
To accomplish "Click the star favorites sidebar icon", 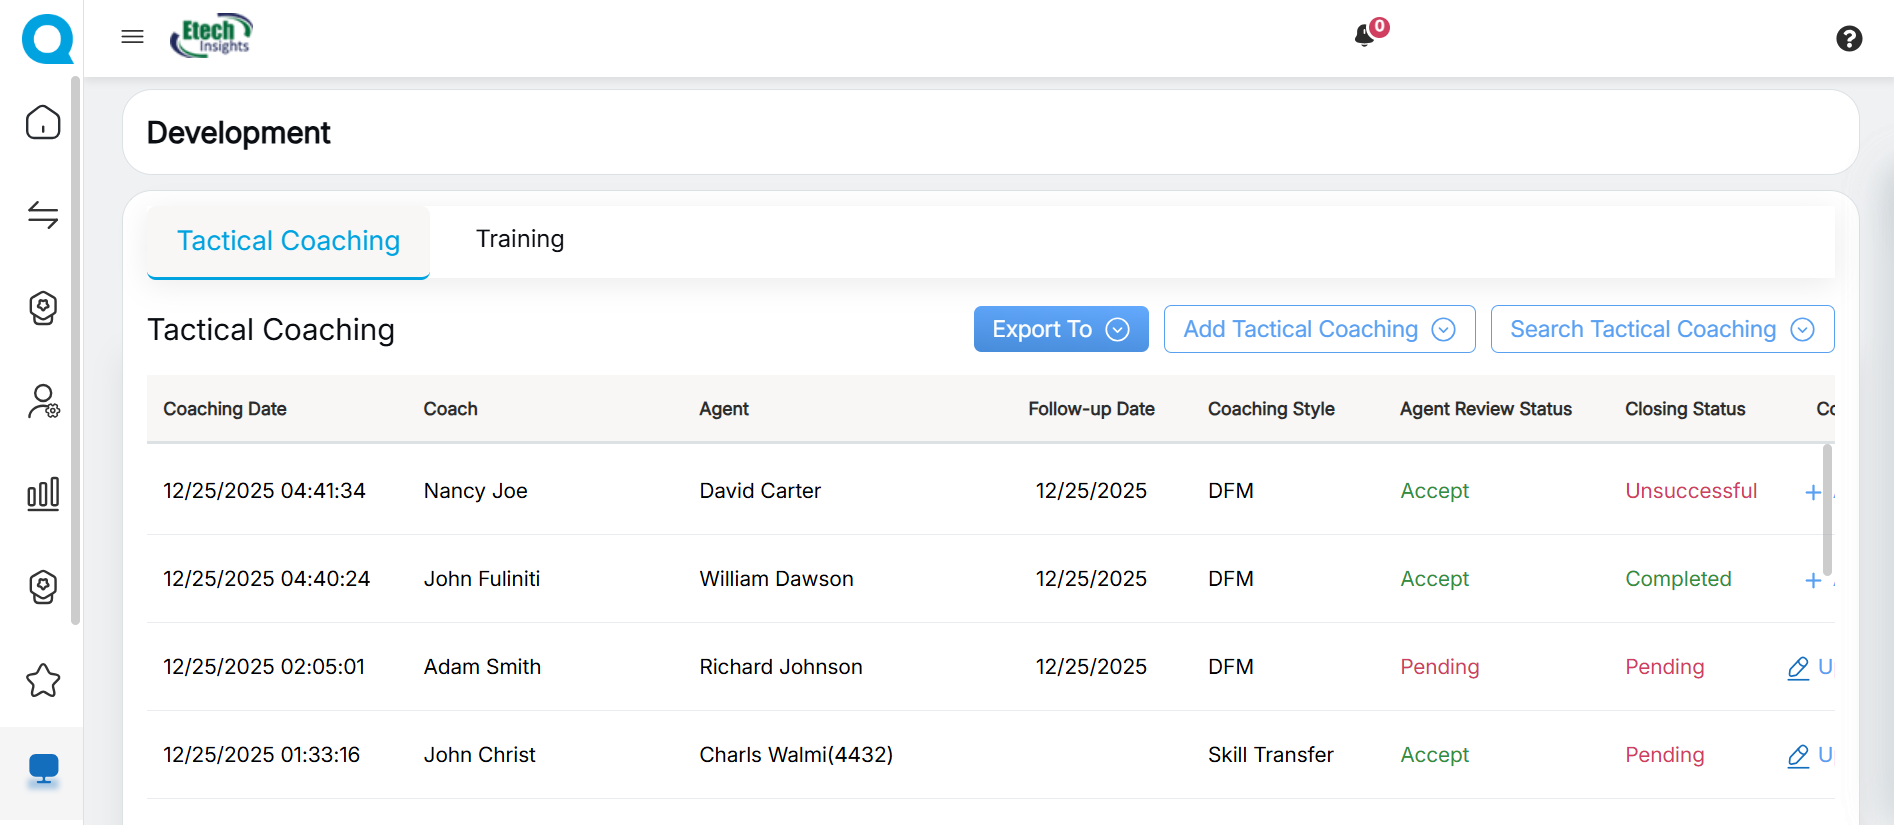I will coord(43,681).
